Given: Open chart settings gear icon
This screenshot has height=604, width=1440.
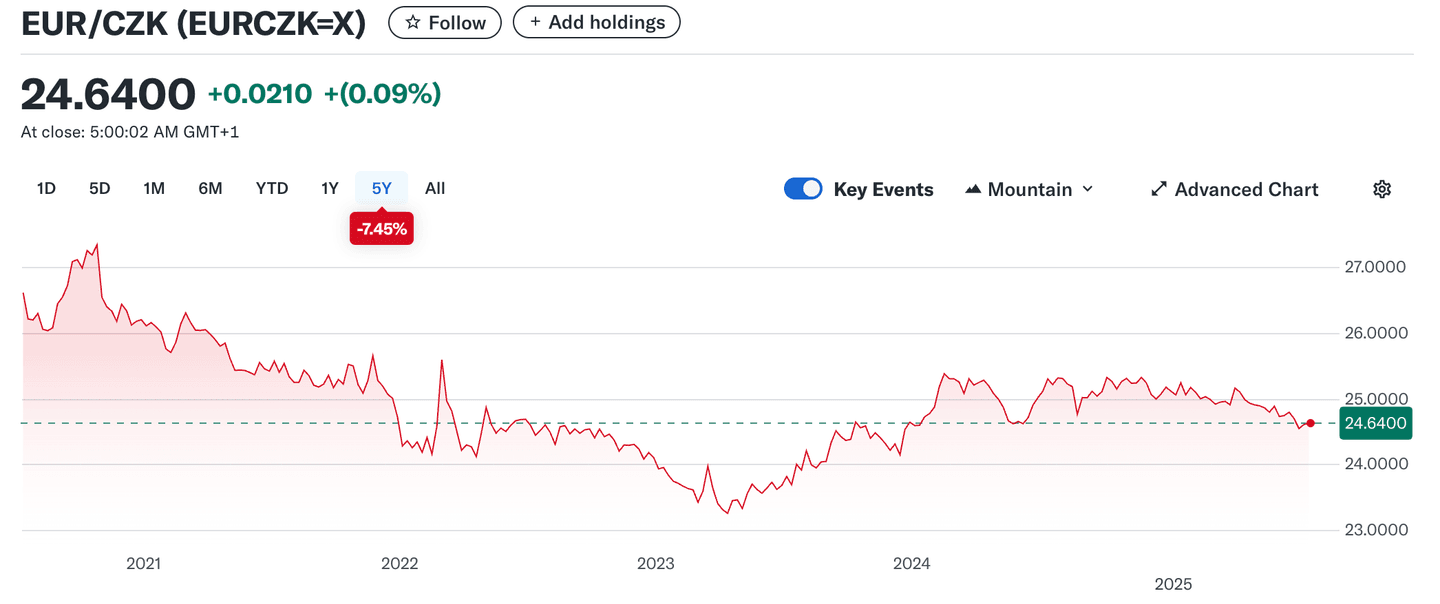Looking at the screenshot, I should pyautogui.click(x=1382, y=189).
